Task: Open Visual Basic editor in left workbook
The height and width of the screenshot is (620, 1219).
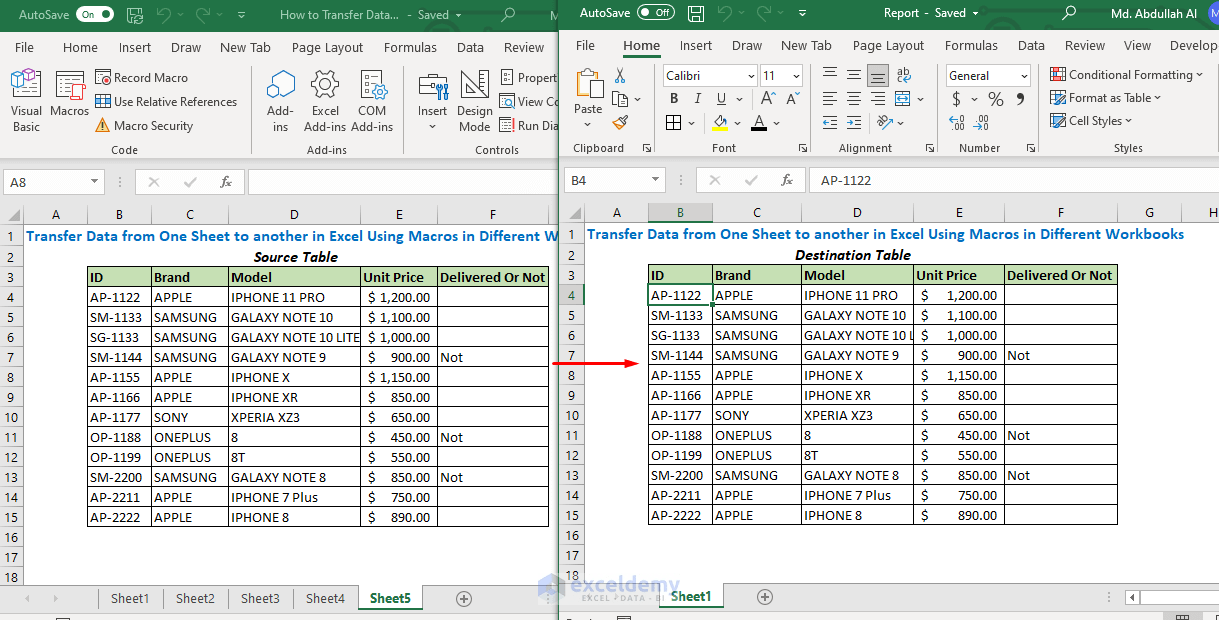Action: click(26, 101)
